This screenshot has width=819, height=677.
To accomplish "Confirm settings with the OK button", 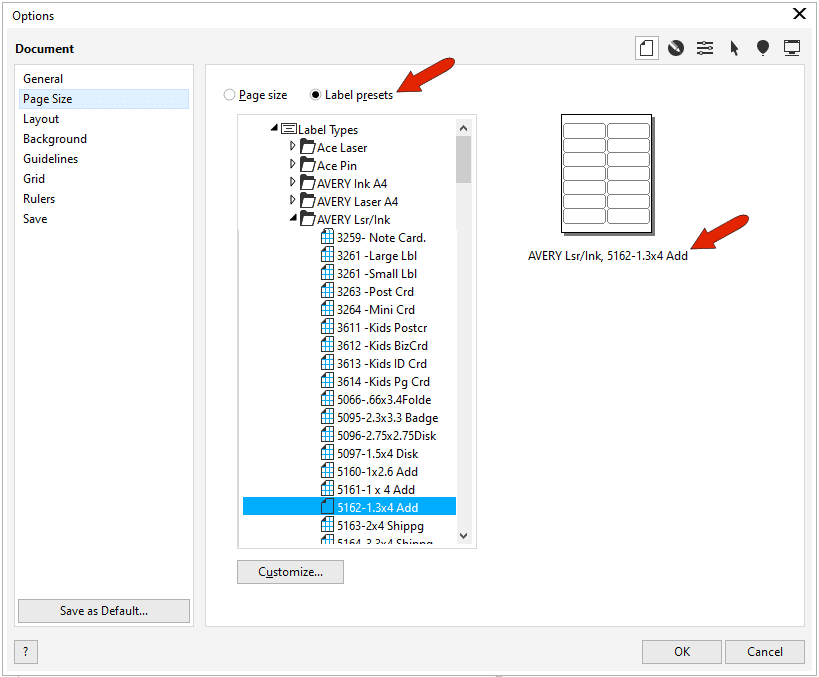I will click(x=681, y=651).
